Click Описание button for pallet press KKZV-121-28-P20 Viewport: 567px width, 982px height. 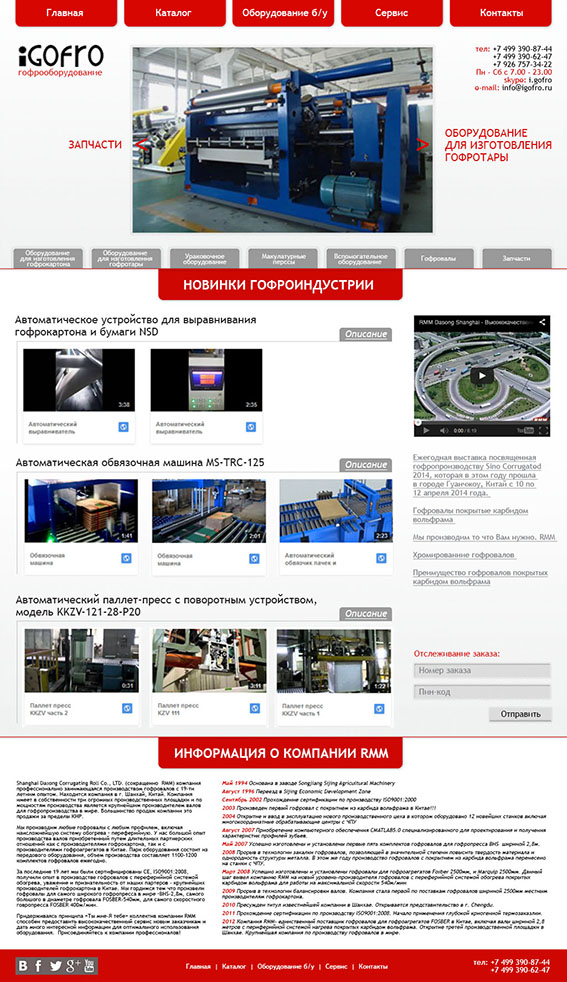click(x=366, y=614)
